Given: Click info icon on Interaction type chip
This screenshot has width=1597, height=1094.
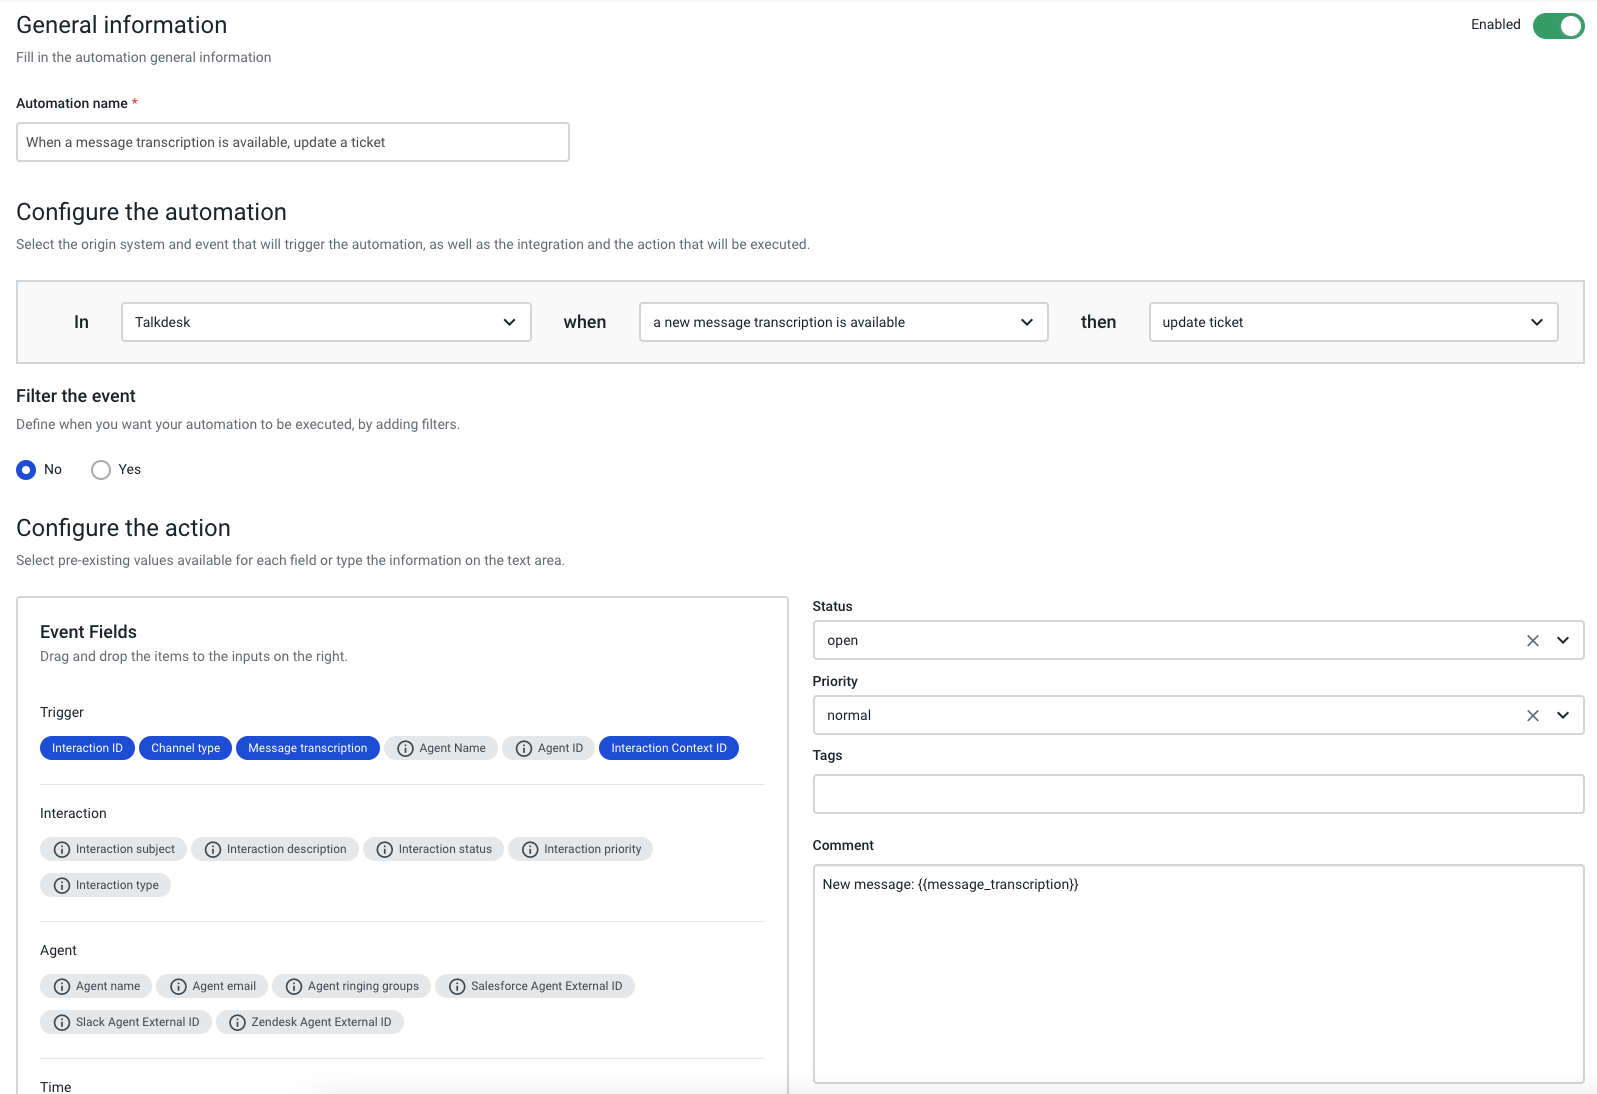Looking at the screenshot, I should pos(62,885).
